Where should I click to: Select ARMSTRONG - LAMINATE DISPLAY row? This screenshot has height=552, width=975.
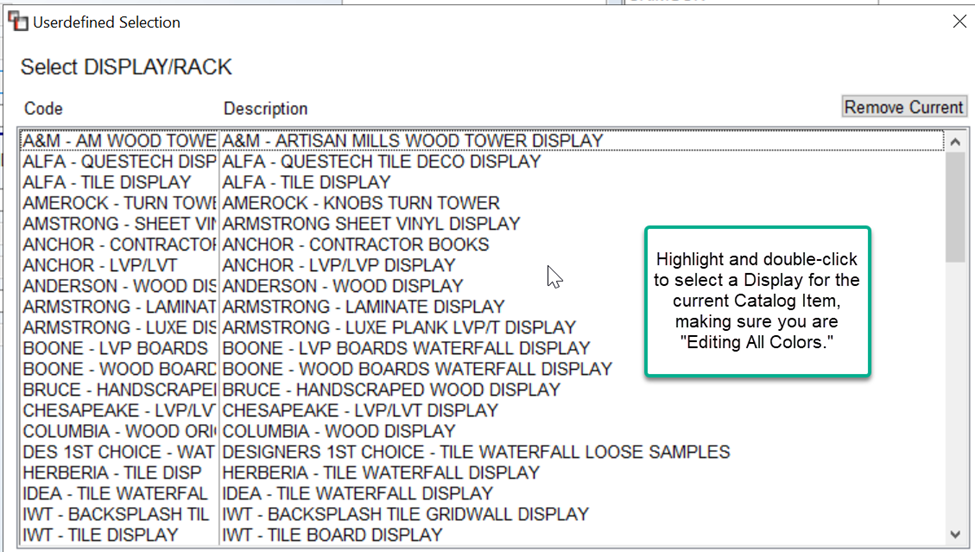tap(482, 306)
